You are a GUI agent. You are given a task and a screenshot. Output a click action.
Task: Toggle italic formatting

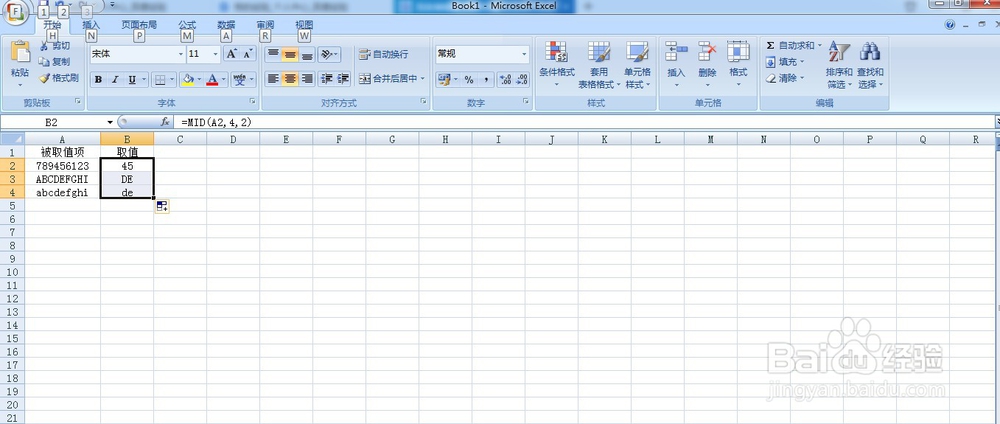[115, 80]
